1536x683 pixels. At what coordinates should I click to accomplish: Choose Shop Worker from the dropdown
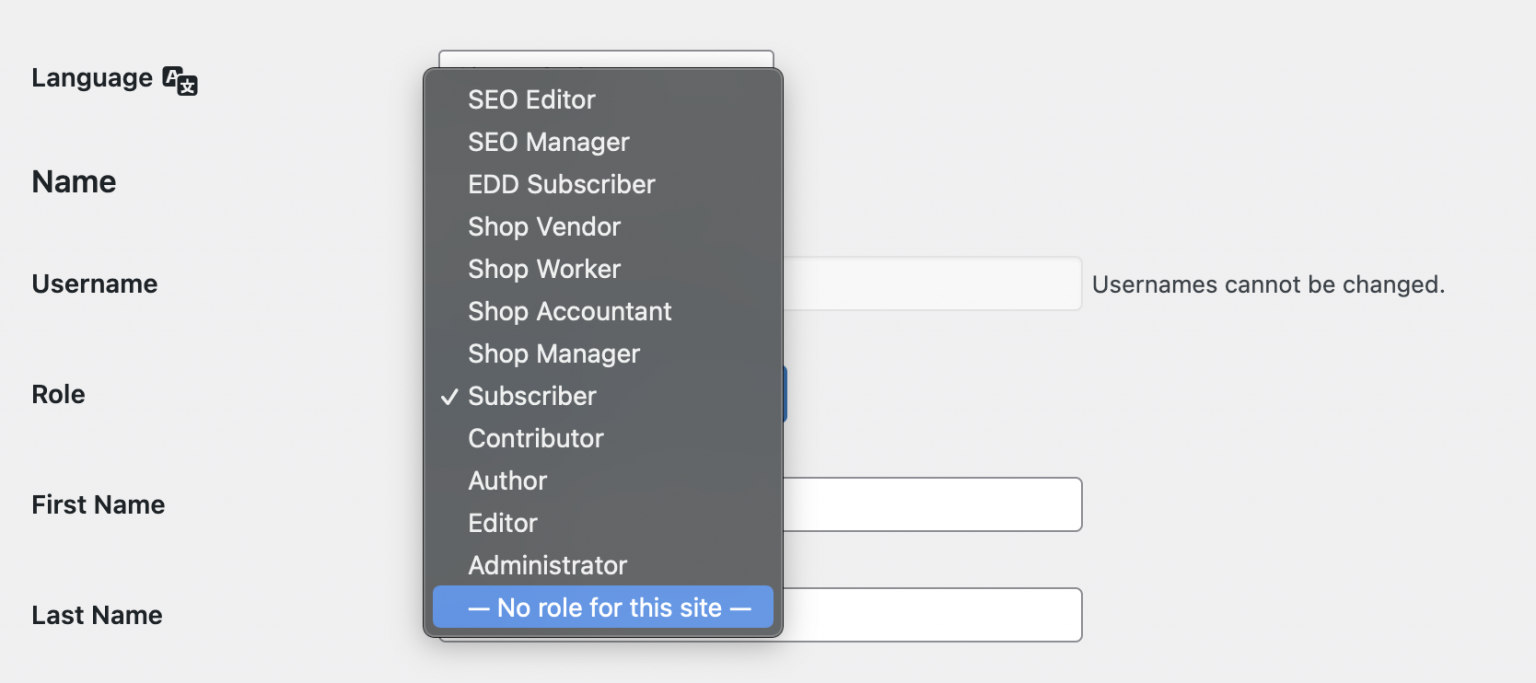pyautogui.click(x=544, y=268)
